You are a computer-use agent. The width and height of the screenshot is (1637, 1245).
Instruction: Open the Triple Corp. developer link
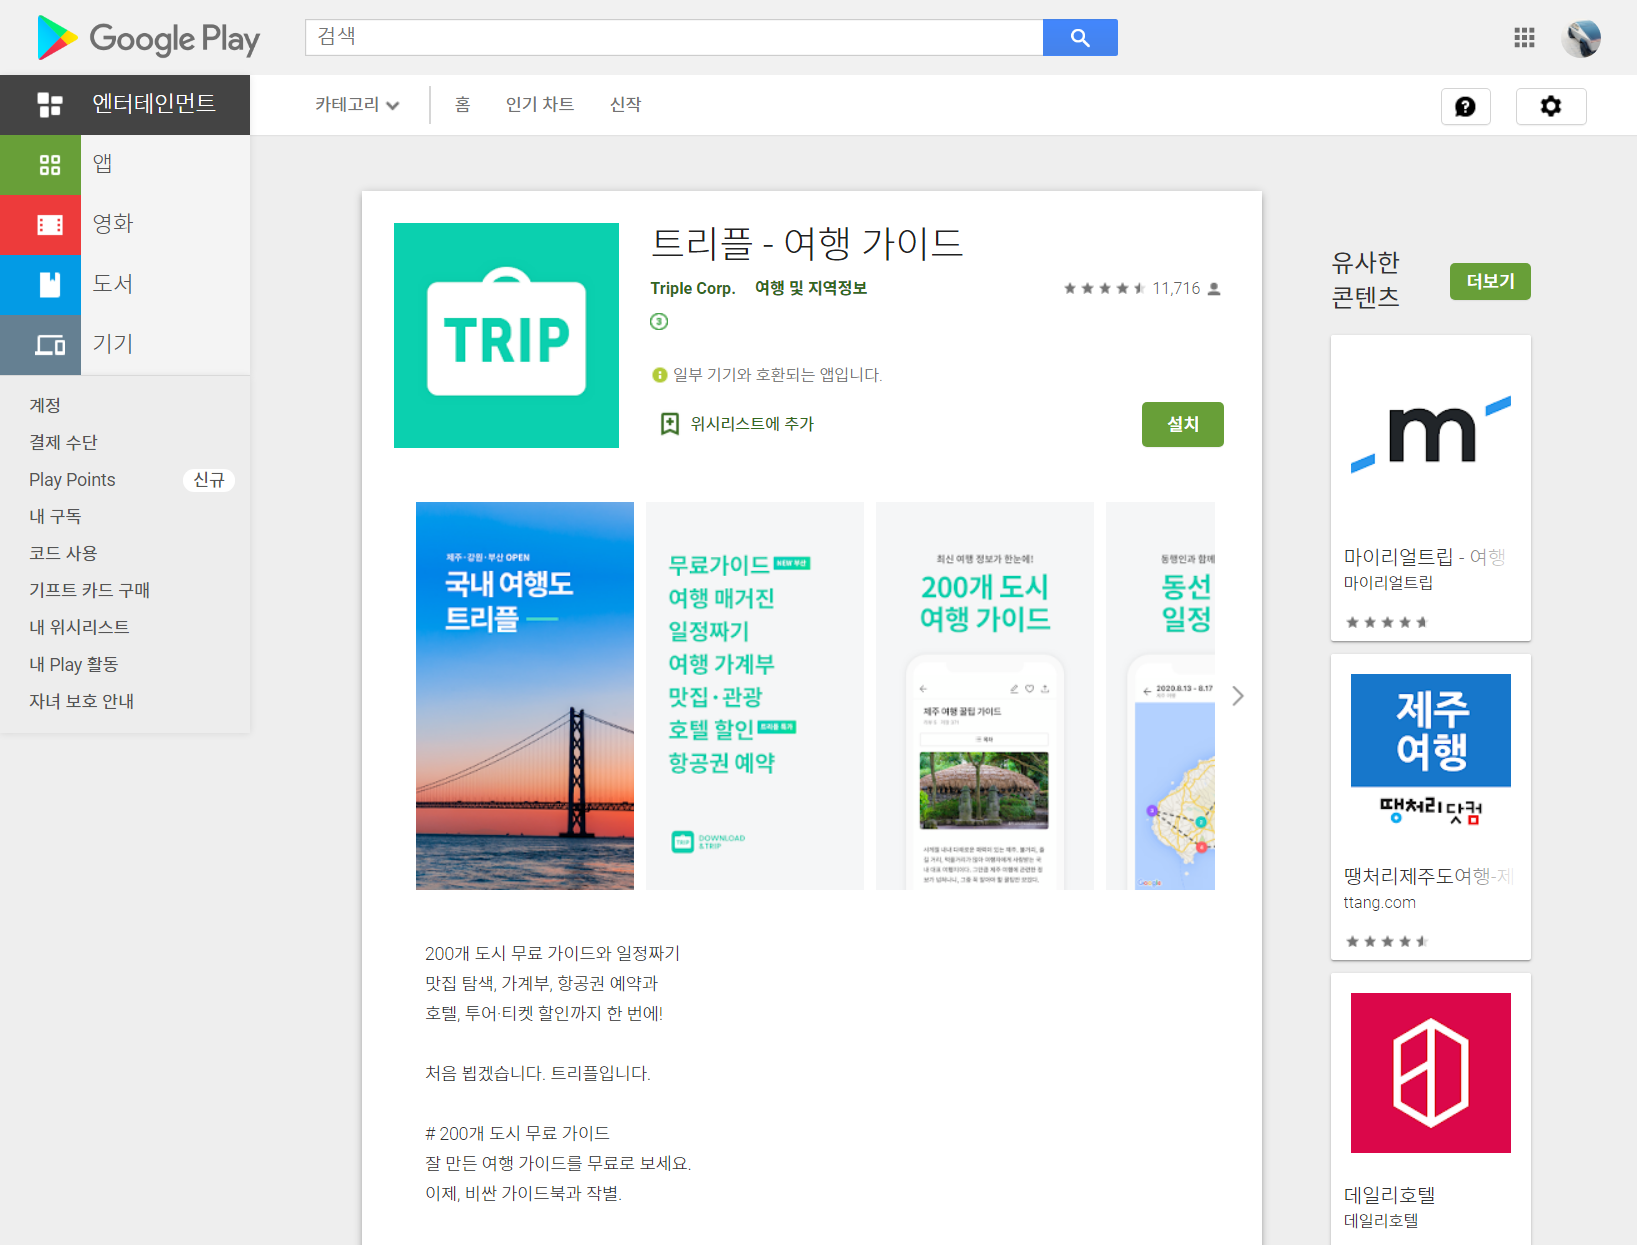click(x=693, y=288)
